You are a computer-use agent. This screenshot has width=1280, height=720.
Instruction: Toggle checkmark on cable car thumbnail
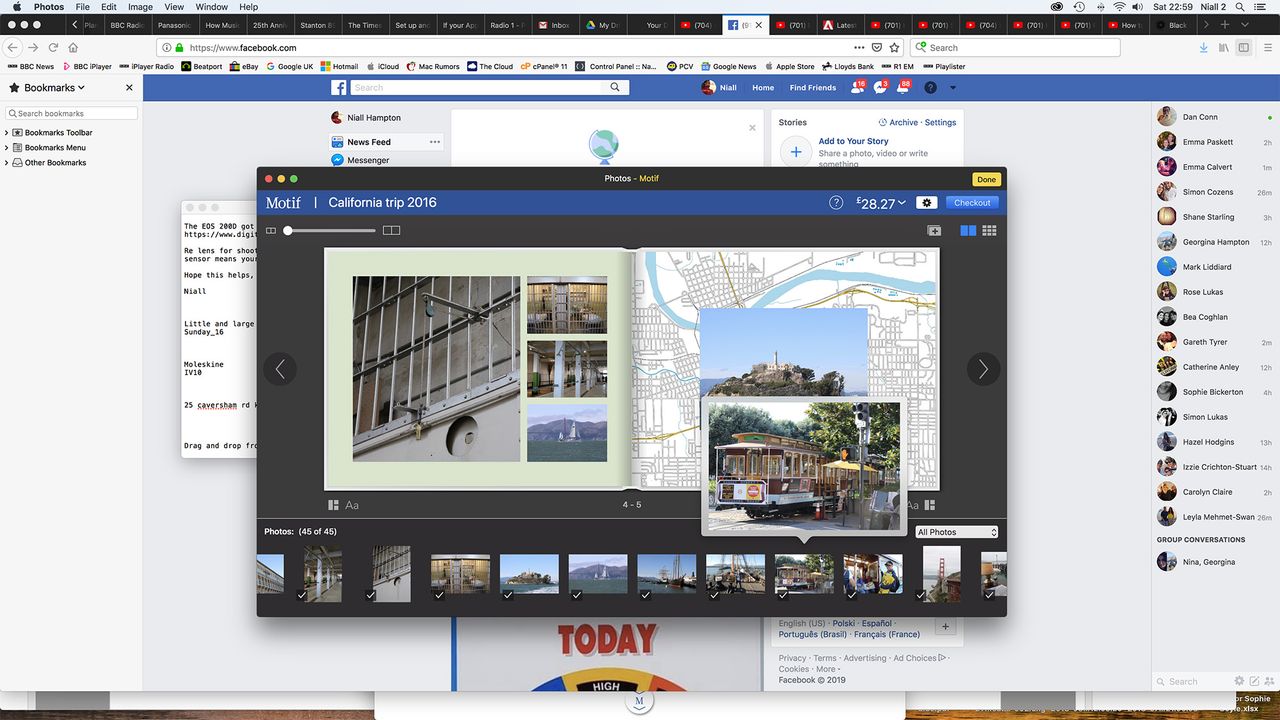coord(783,595)
